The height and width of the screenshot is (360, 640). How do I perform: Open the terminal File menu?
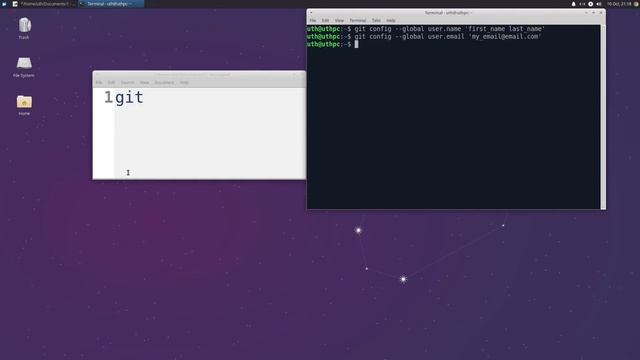[x=313, y=20]
